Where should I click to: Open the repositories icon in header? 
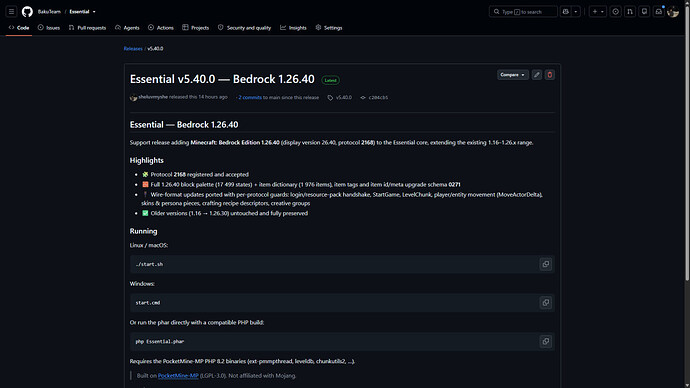[x=644, y=12]
